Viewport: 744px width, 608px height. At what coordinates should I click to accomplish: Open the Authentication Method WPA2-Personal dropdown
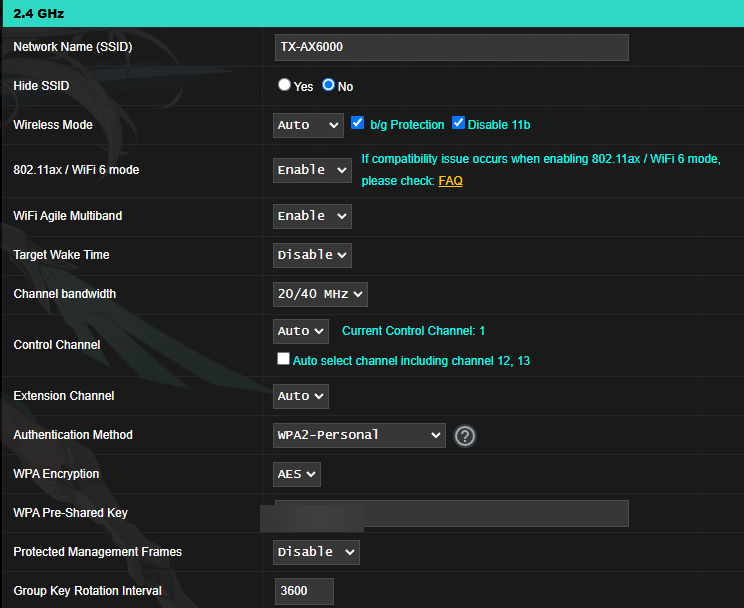[359, 435]
